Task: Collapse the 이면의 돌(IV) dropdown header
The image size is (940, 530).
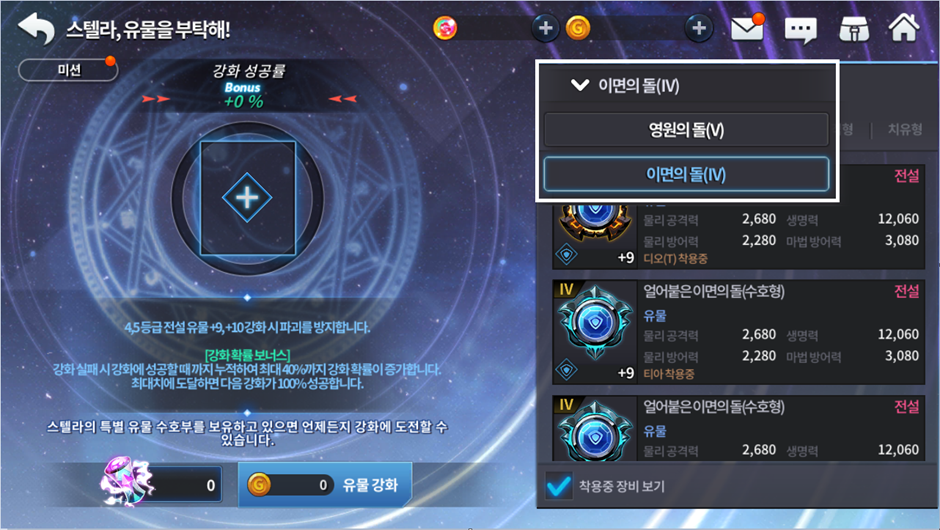Action: pyautogui.click(x=686, y=85)
